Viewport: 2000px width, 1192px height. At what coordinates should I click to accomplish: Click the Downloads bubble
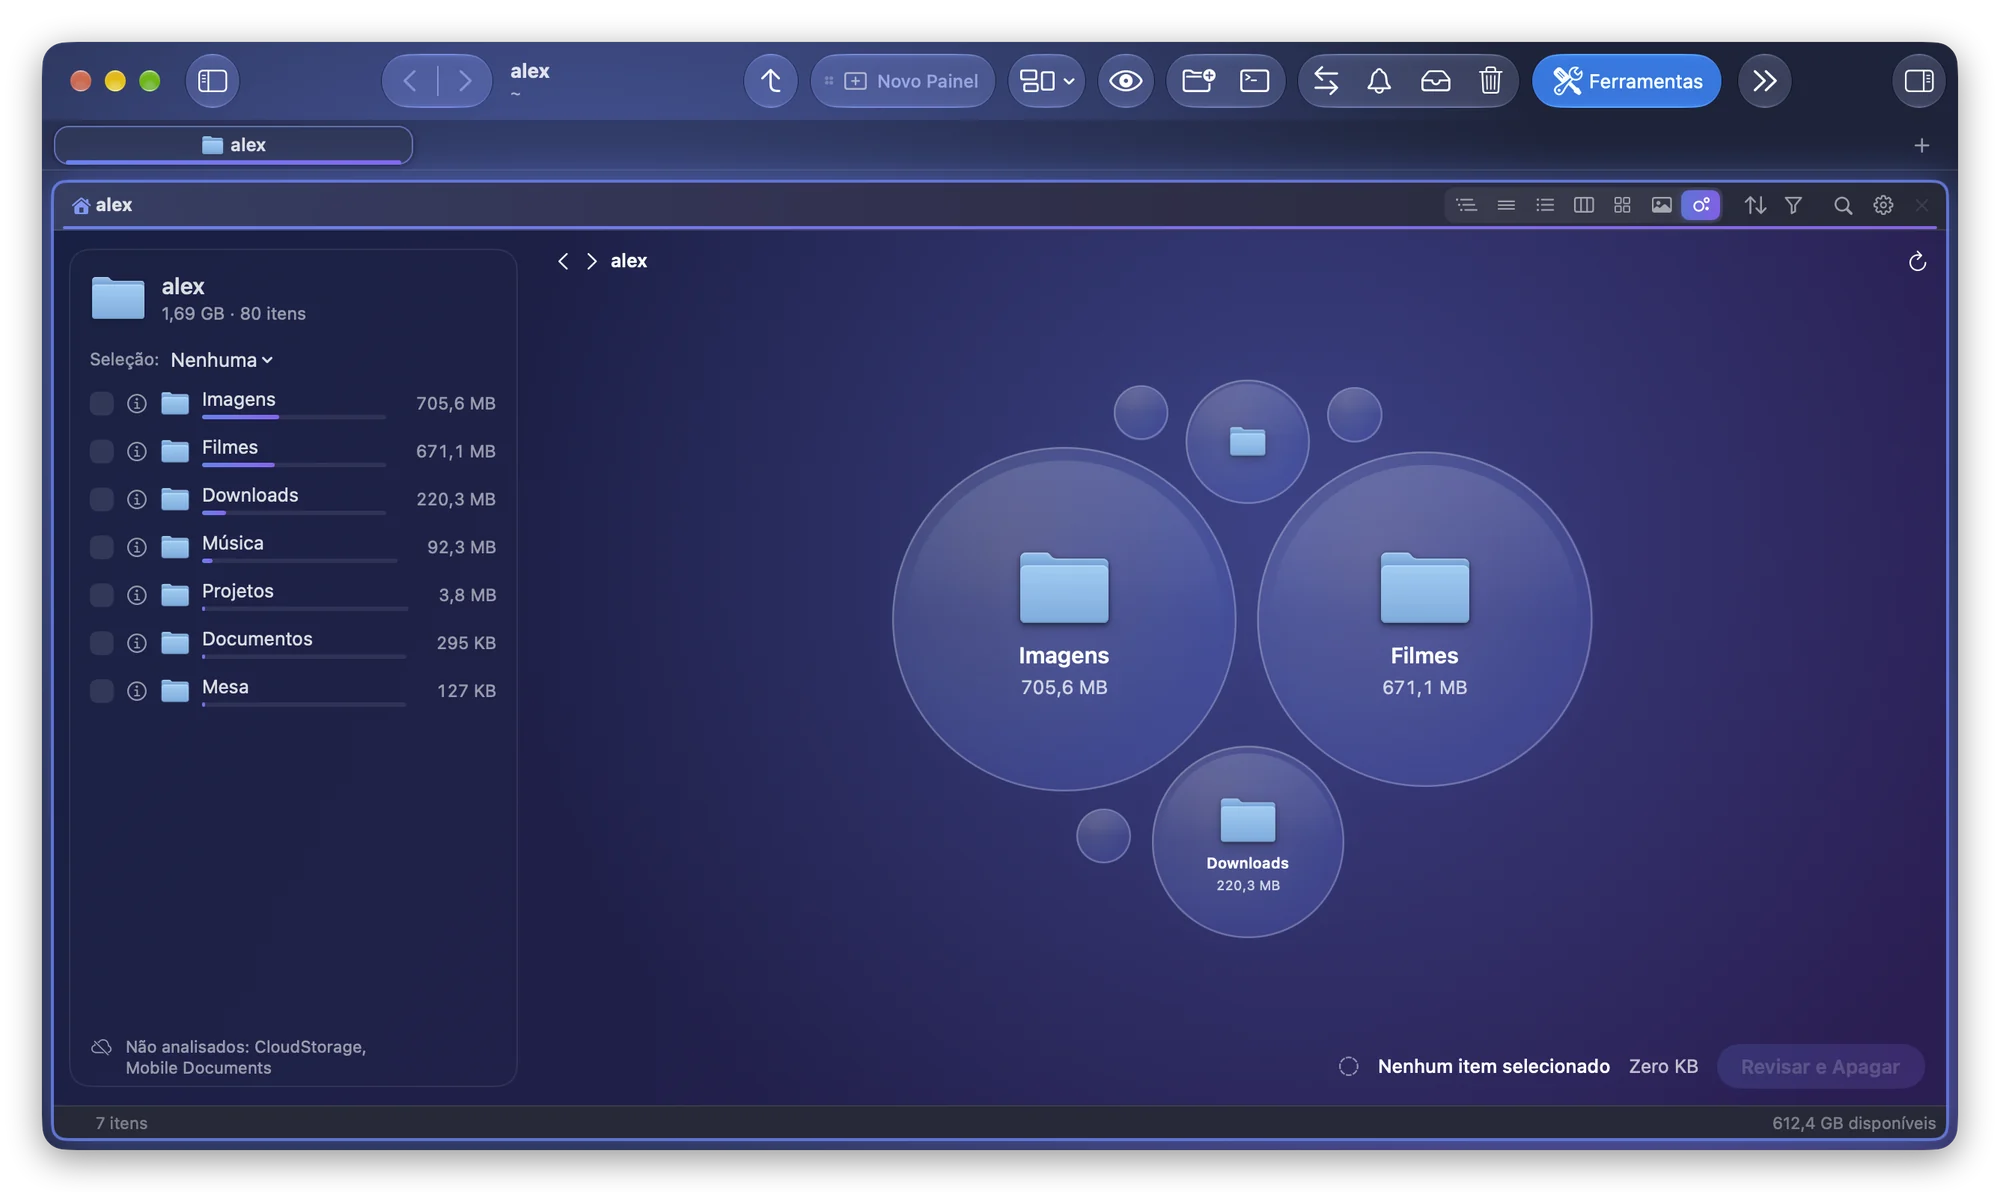tap(1247, 842)
